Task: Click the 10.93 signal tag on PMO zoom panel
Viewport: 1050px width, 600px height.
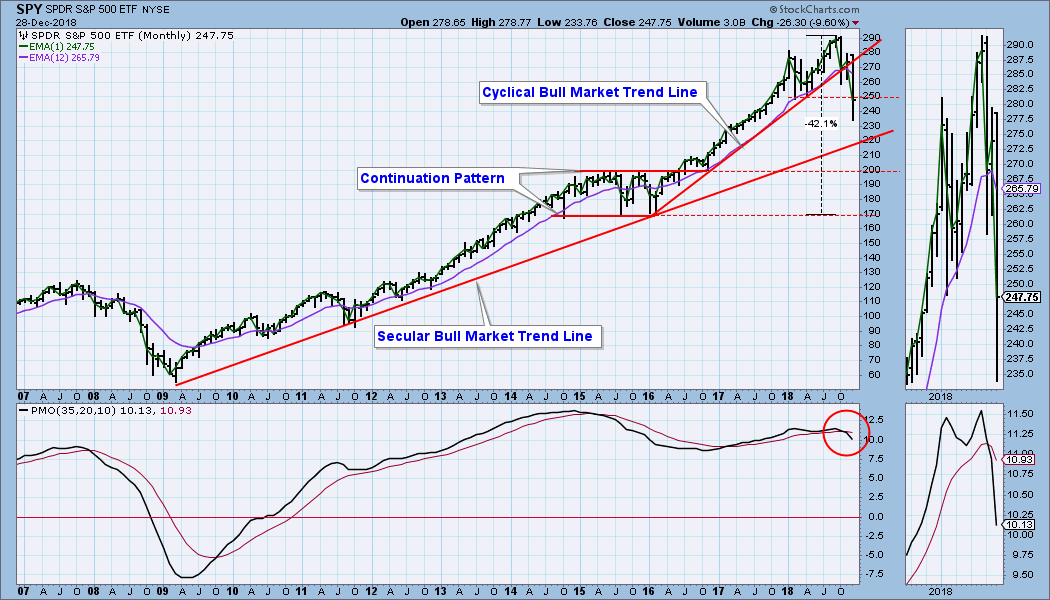Action: pyautogui.click(x=1020, y=459)
